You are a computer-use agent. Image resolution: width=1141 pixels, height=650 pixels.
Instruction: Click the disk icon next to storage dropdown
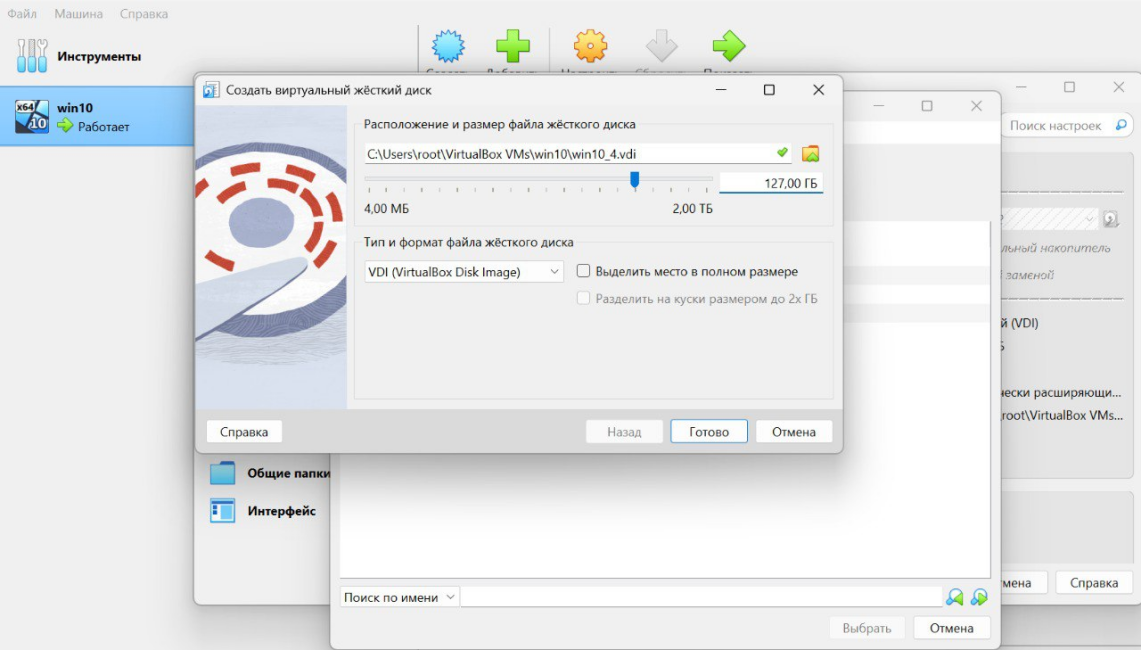(x=1110, y=218)
